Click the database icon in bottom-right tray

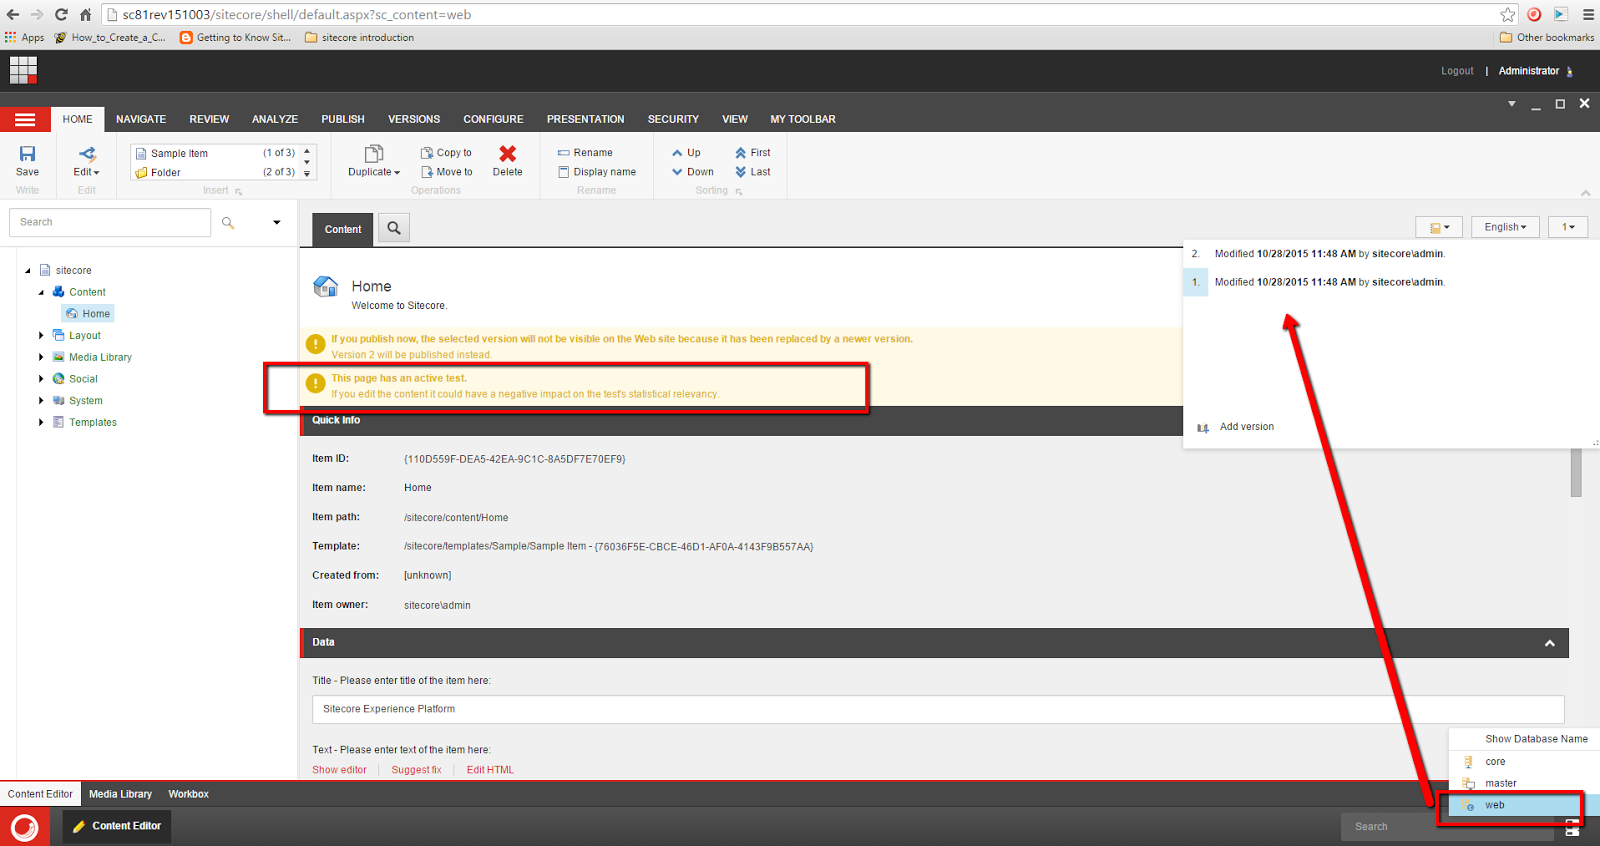click(1572, 827)
